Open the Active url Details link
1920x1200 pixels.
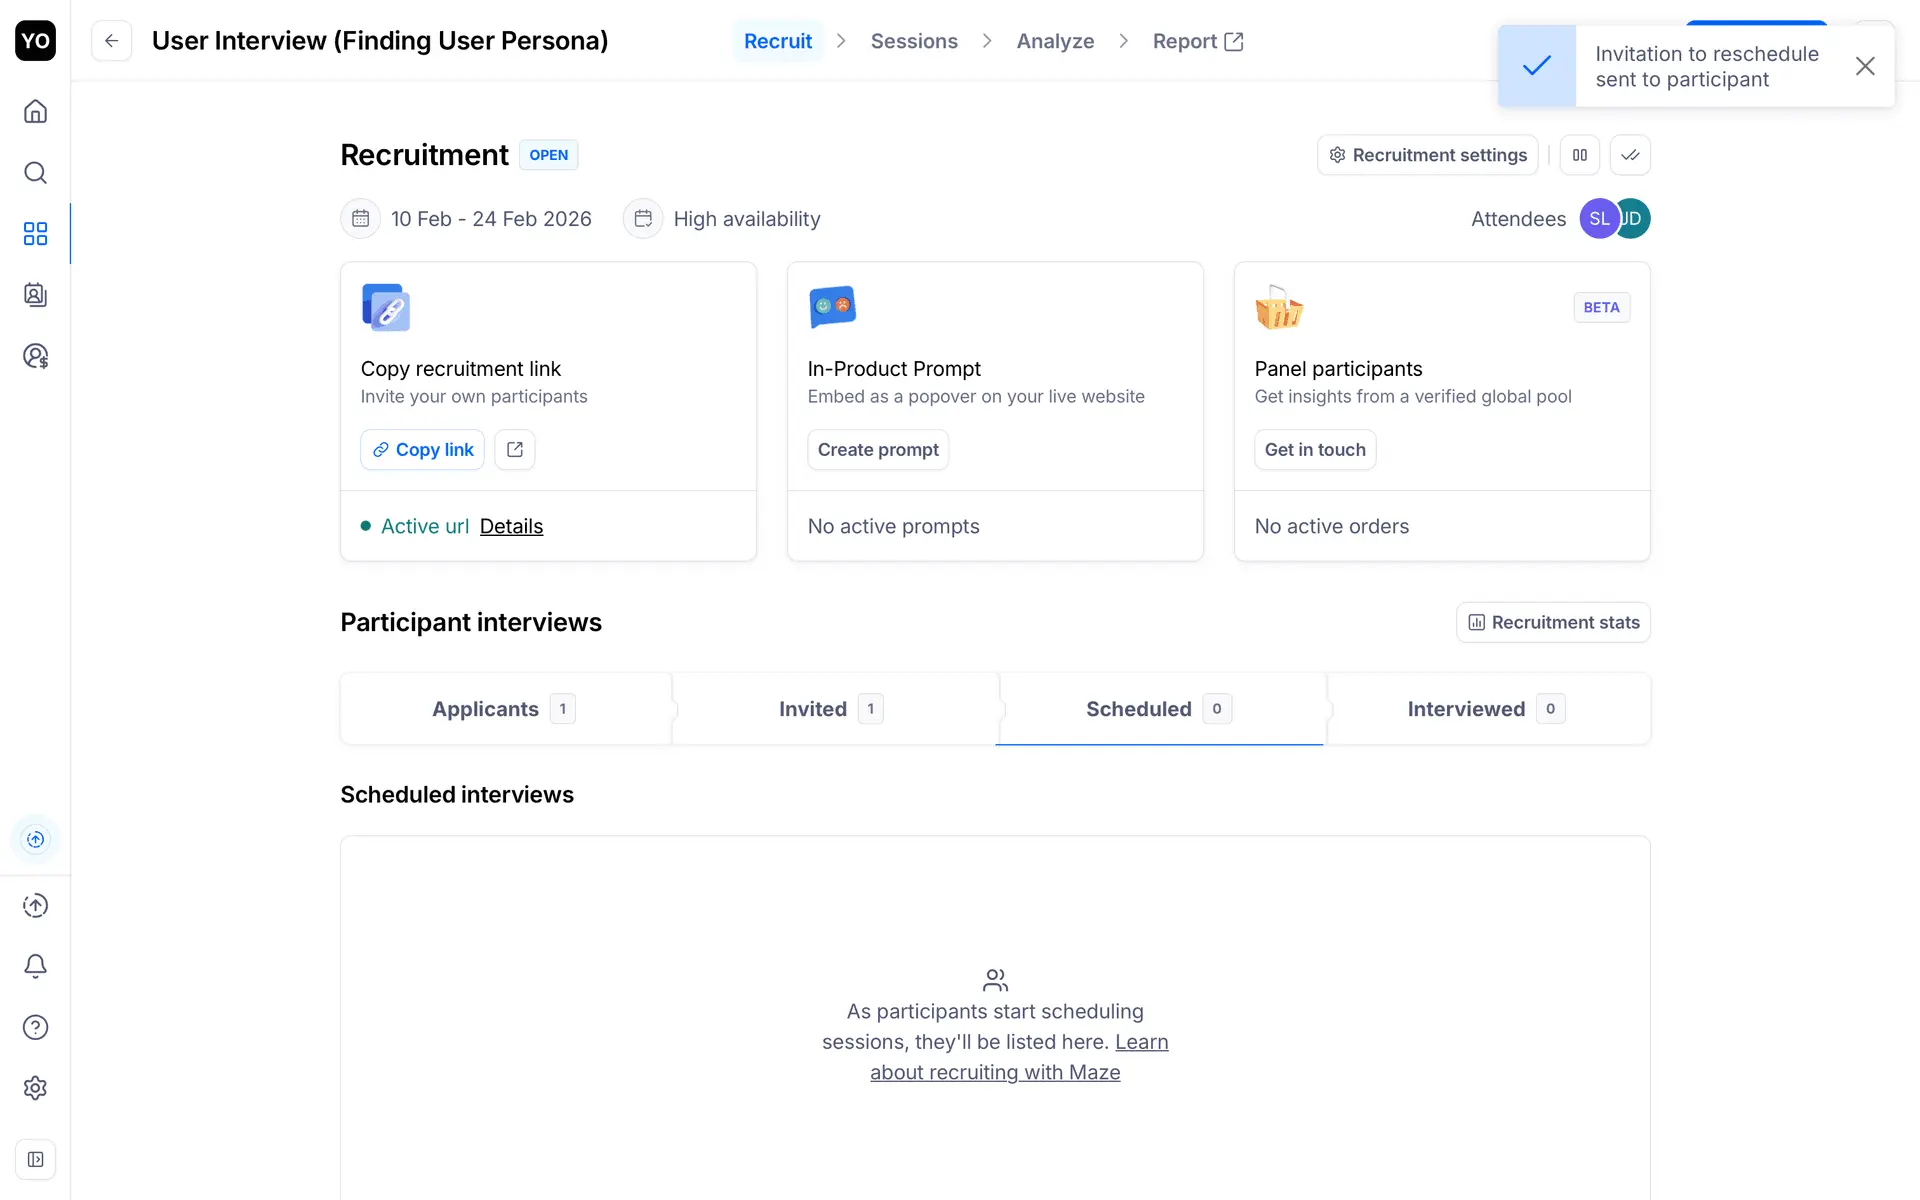511,526
